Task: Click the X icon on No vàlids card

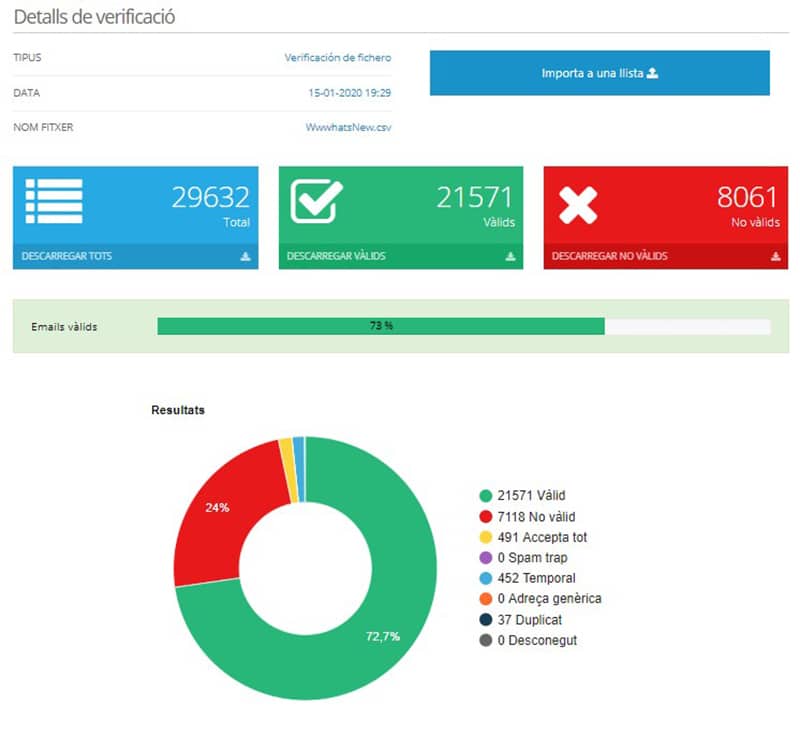Action: click(578, 205)
